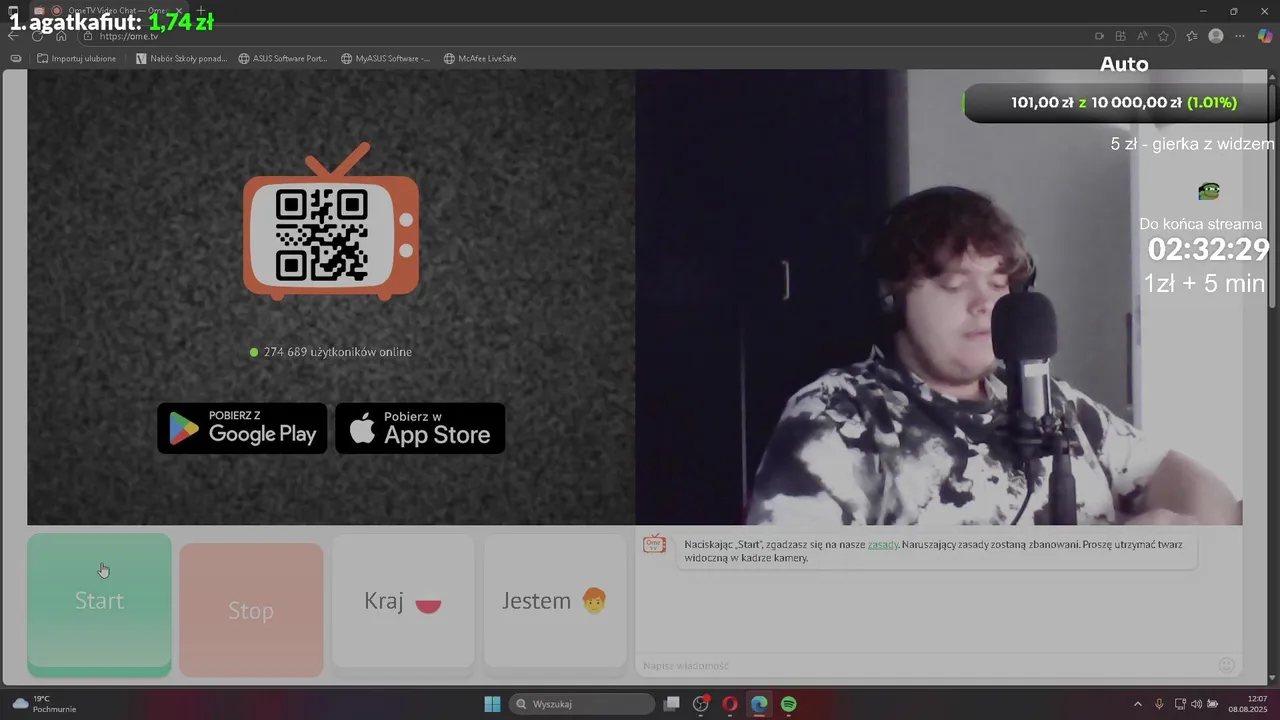Open the network tray icon
This screenshot has width=1280, height=720.
(x=1180, y=704)
